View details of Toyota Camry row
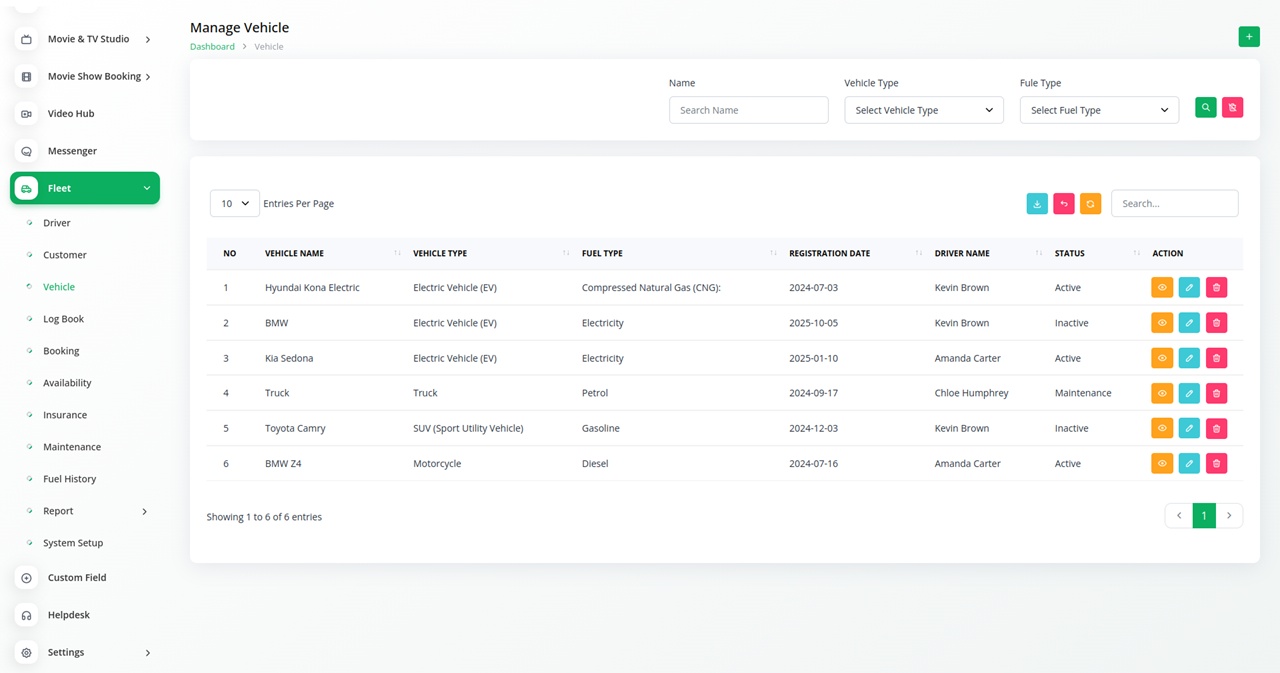This screenshot has height=673, width=1280. pos(1162,429)
